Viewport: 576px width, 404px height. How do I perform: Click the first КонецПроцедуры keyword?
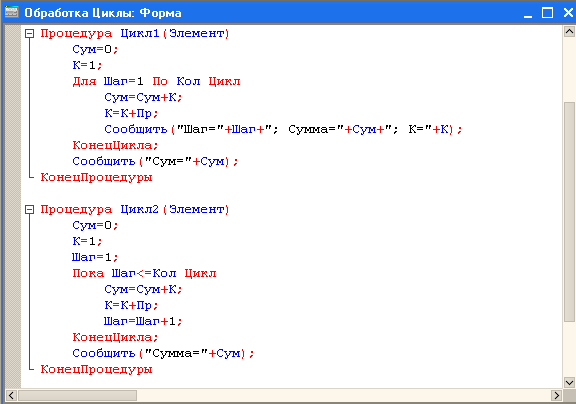pyautogui.click(x=96, y=177)
